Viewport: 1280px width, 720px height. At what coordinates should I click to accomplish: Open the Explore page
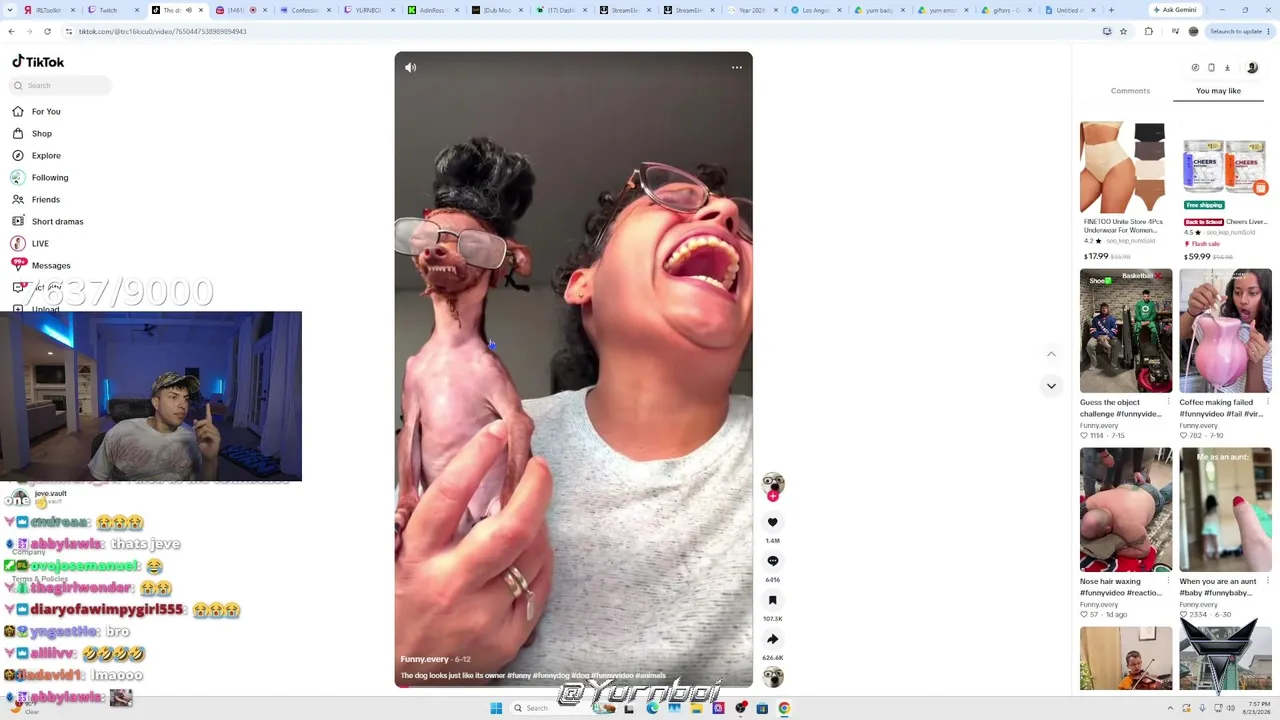(46, 156)
